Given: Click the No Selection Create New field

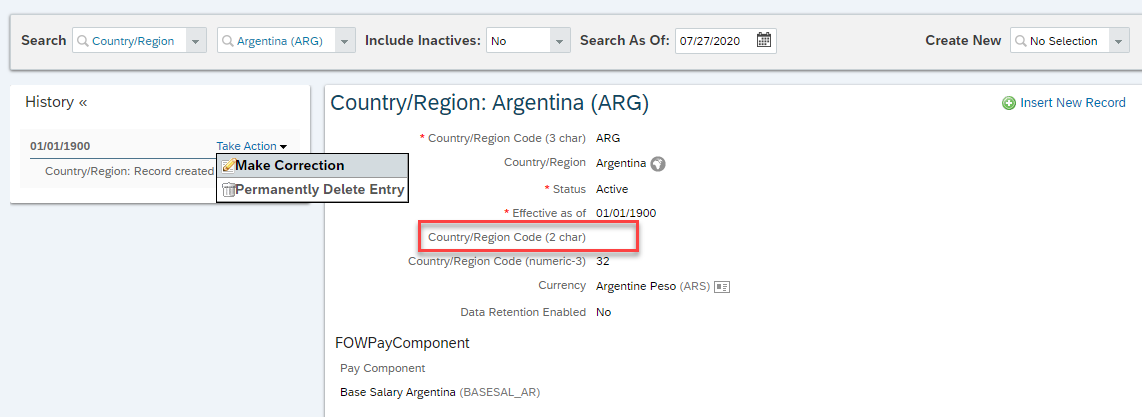Looking at the screenshot, I should [x=1063, y=41].
